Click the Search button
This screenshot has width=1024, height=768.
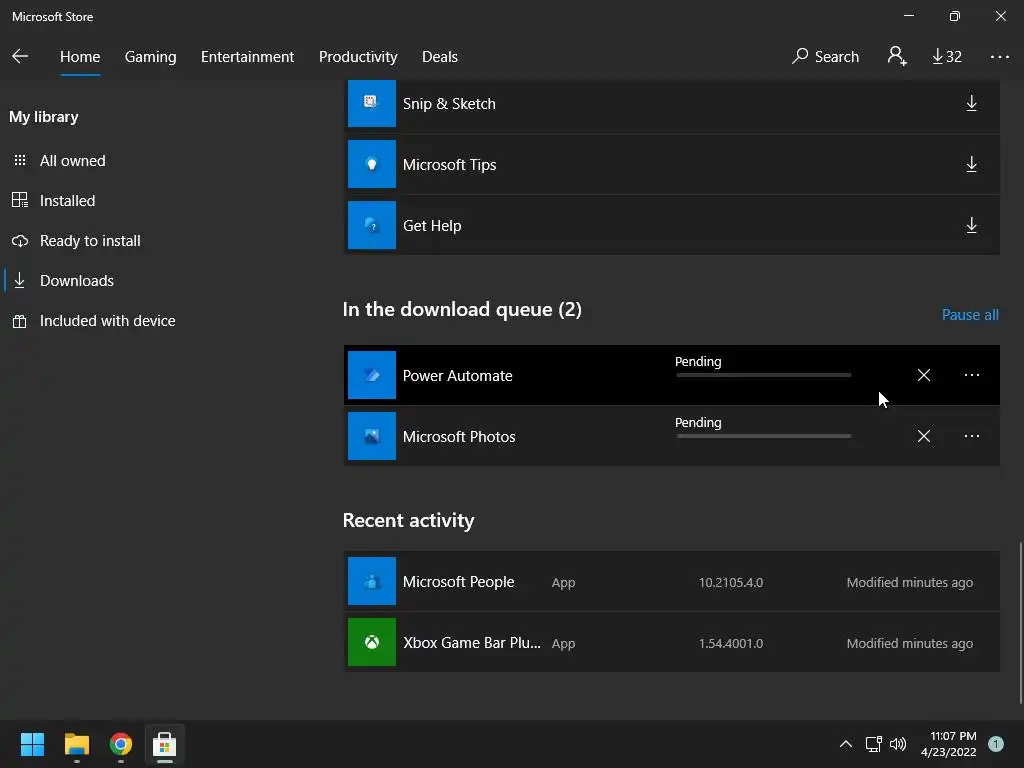click(825, 57)
